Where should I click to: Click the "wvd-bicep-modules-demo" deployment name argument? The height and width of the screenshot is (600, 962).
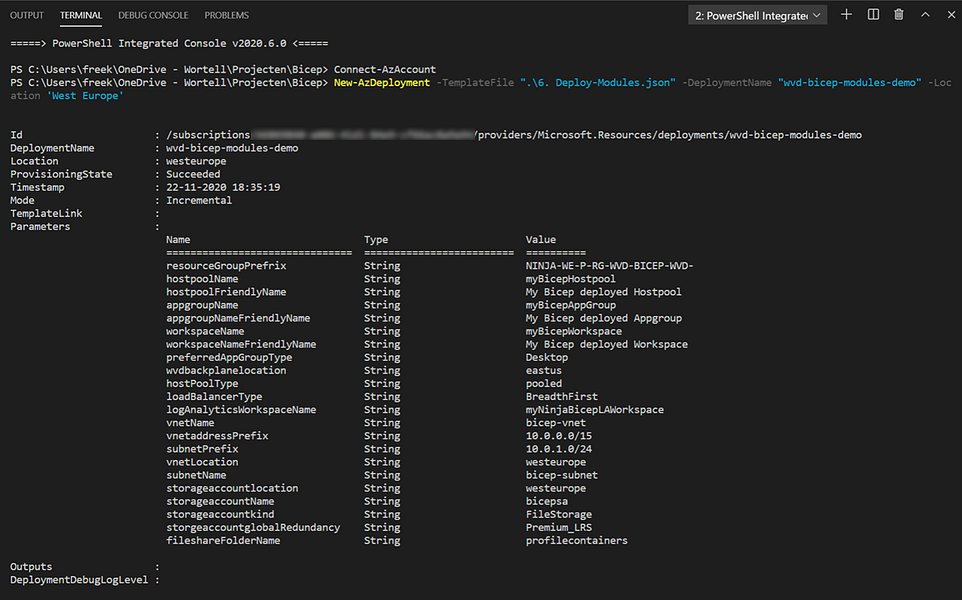850,82
